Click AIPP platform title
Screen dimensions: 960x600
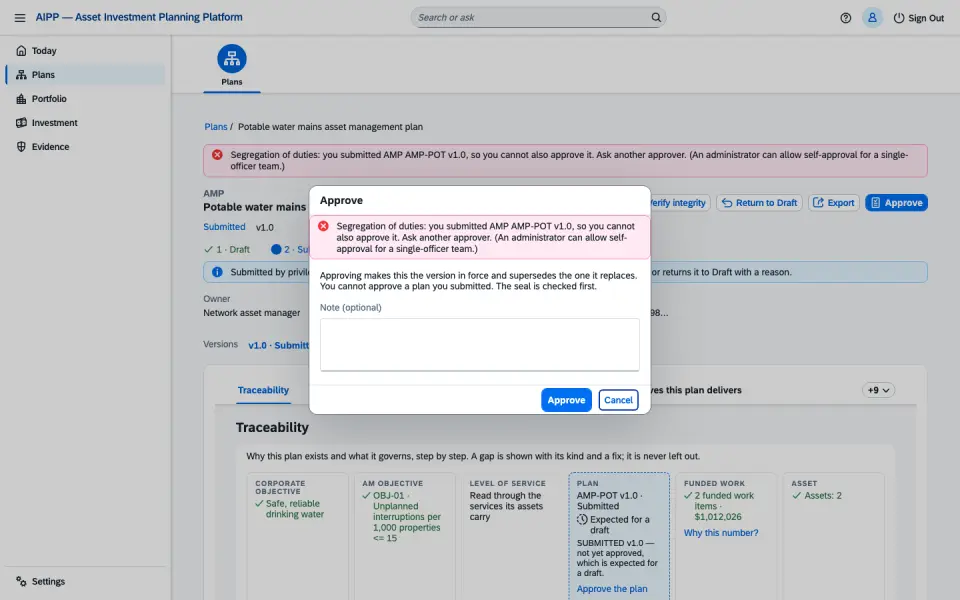tap(139, 17)
